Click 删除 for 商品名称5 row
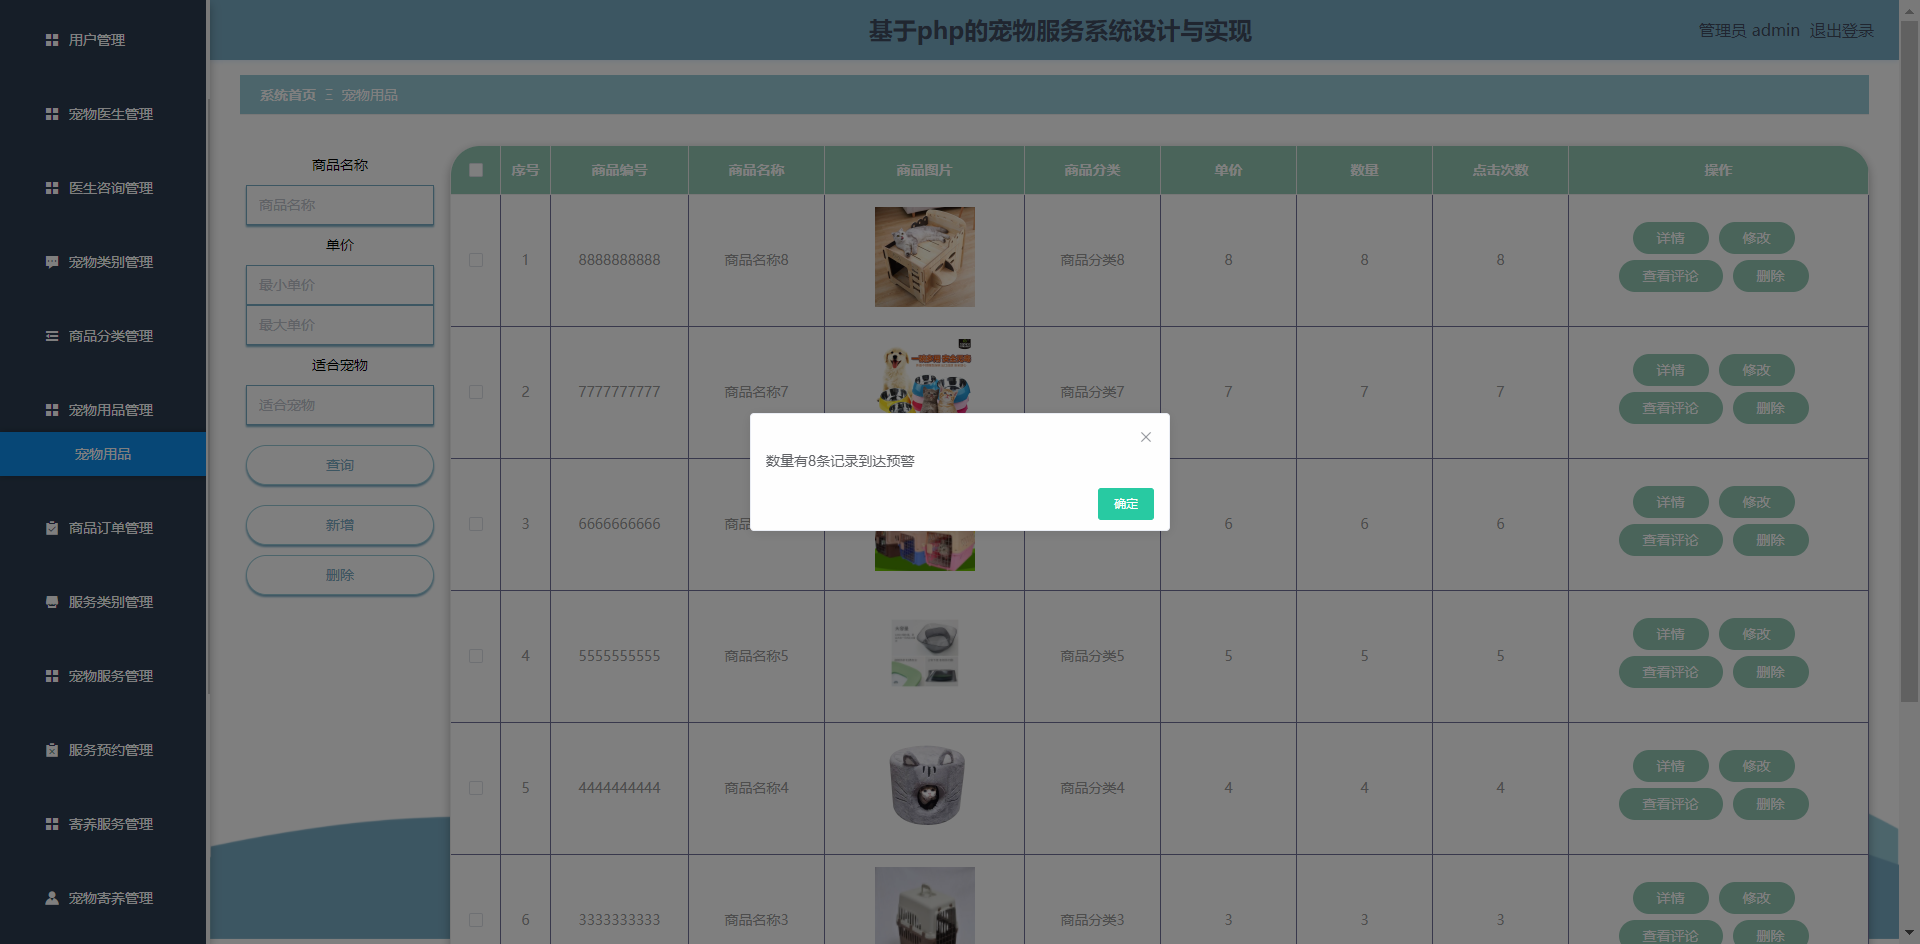Screen dimensions: 1920x944 click(1770, 672)
